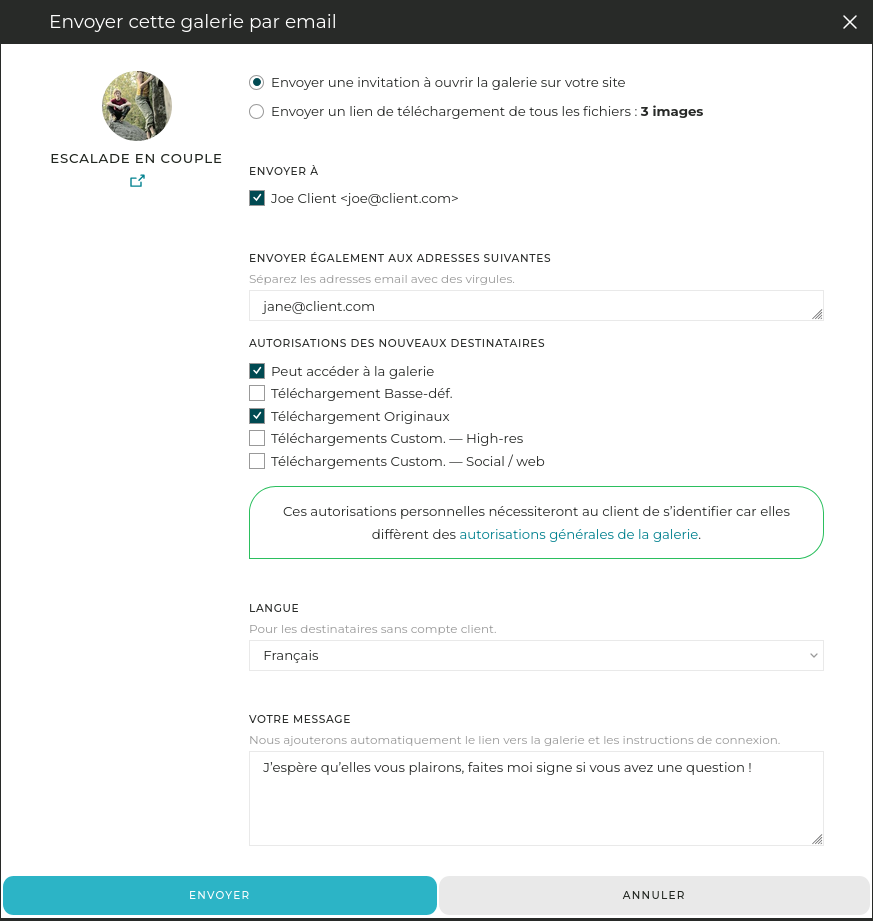Close the email gallery dialog

(x=850, y=22)
